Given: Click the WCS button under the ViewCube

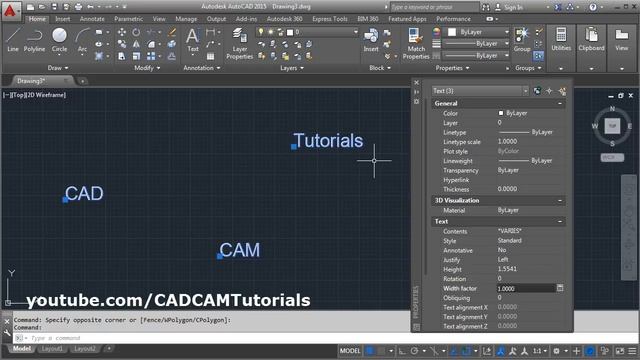Looking at the screenshot, I should click(x=612, y=158).
